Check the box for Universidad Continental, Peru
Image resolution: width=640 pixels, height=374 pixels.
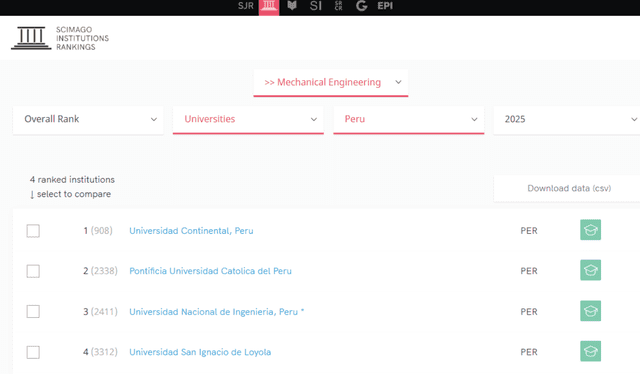(33, 231)
